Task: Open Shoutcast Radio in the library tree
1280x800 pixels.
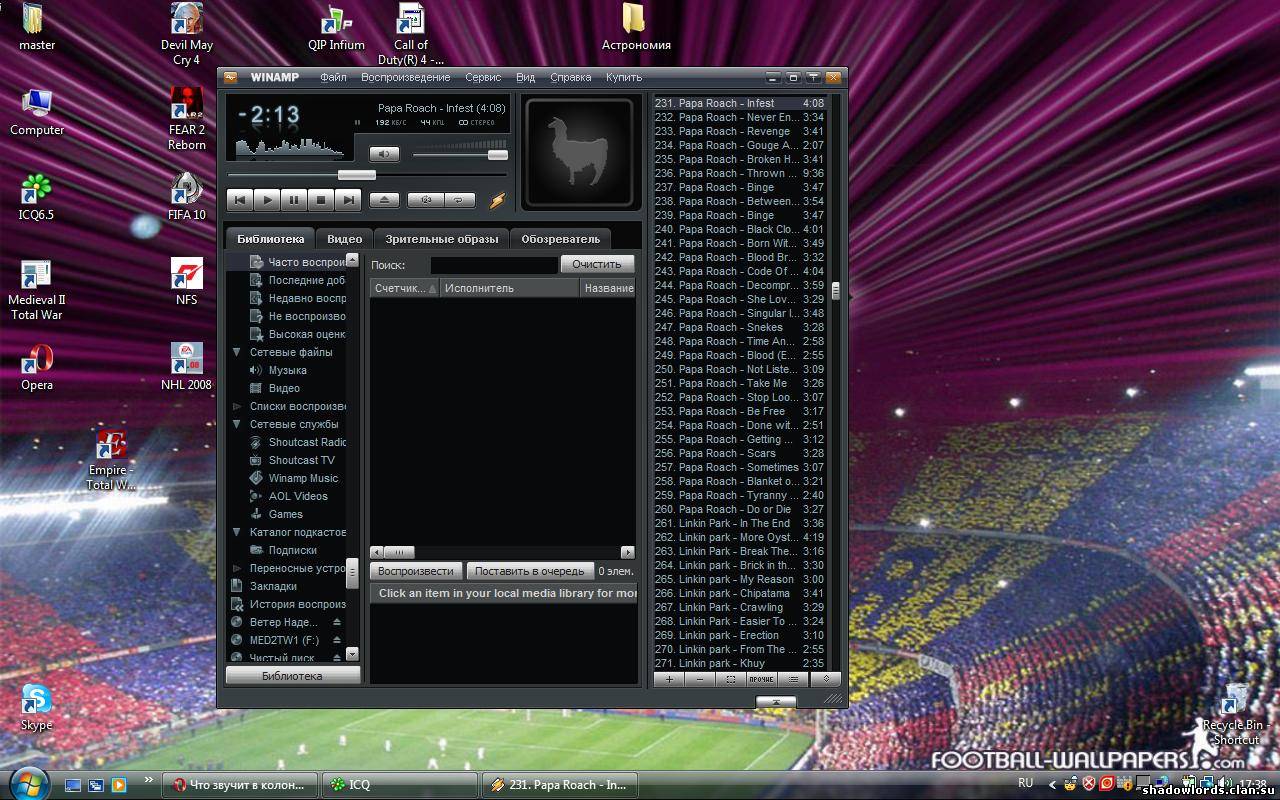Action: coord(297,442)
